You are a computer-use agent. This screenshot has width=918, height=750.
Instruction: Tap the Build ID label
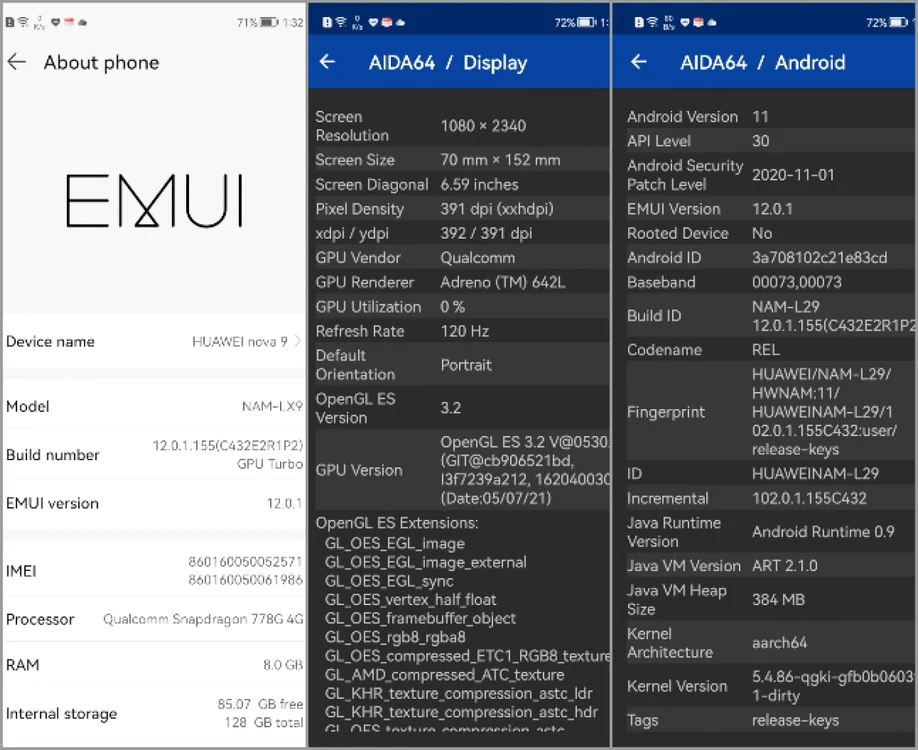click(x=654, y=316)
